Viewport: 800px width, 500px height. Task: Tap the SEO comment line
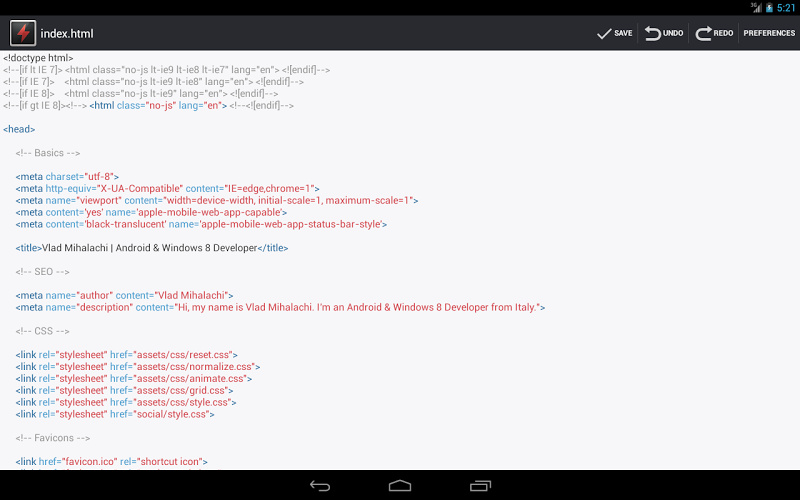(x=42, y=271)
